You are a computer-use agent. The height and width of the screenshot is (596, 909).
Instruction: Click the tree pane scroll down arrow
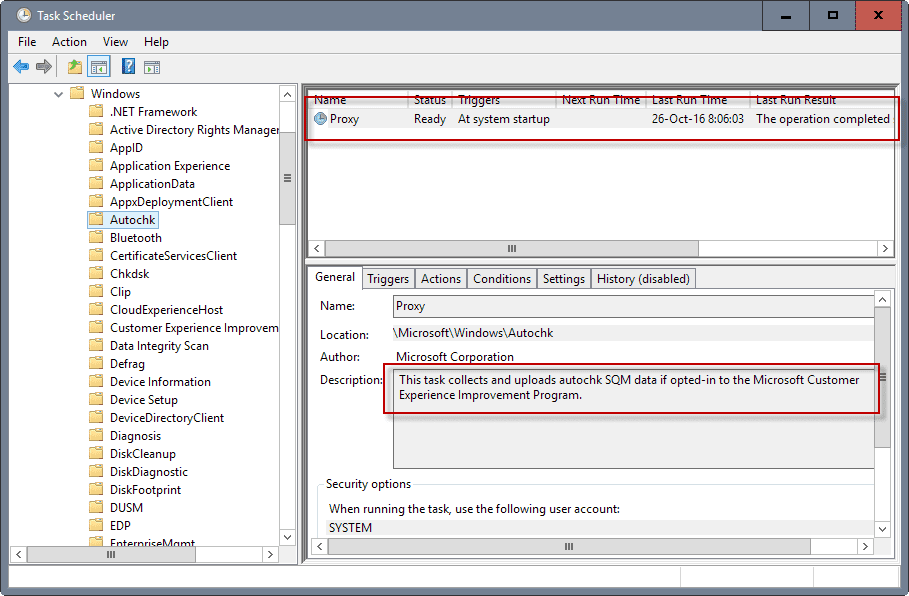pos(288,537)
